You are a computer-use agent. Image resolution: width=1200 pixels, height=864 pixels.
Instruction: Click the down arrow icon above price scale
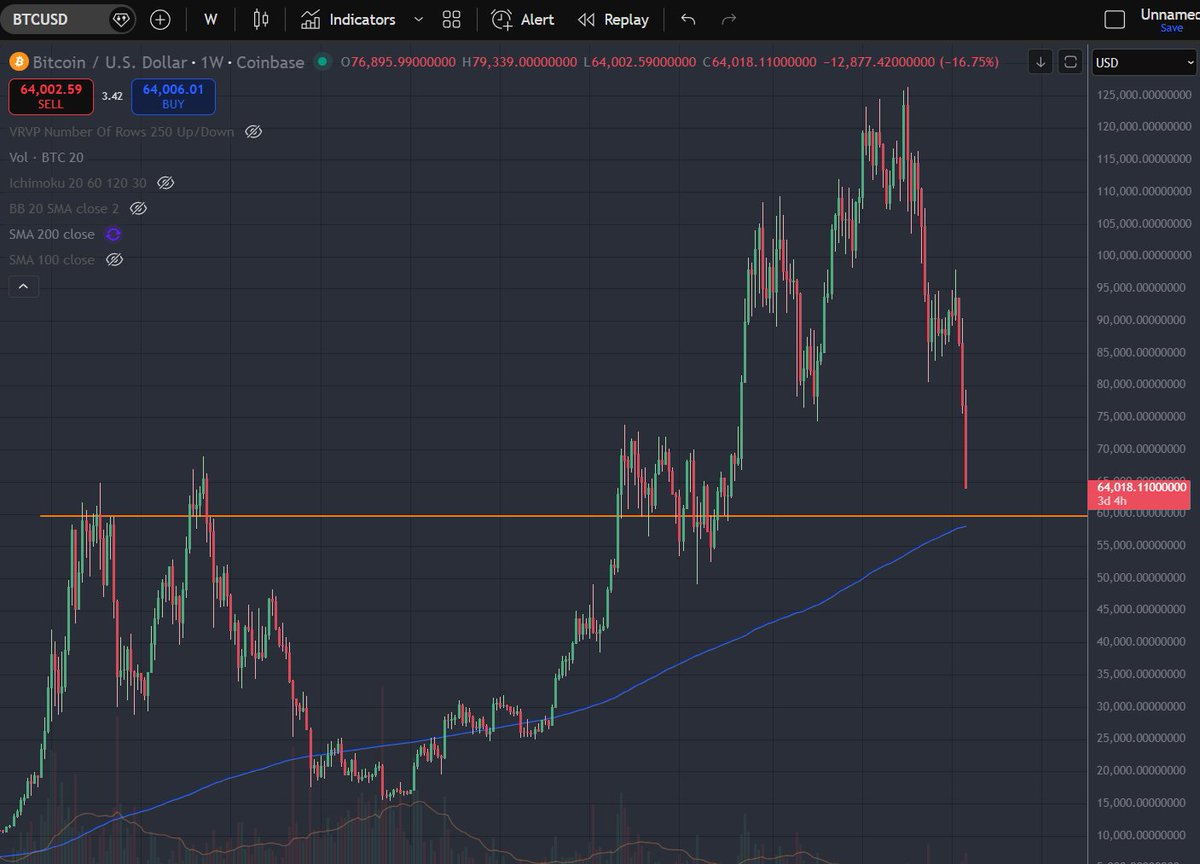1041,62
